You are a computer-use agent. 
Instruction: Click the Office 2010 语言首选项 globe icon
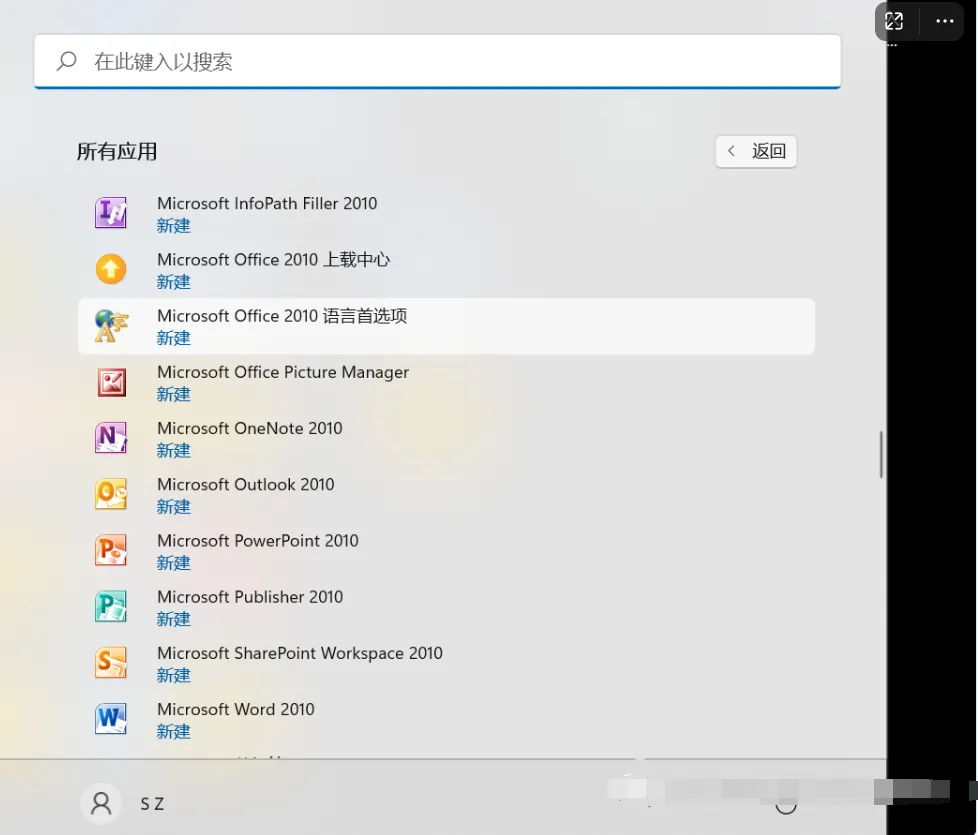click(111, 326)
